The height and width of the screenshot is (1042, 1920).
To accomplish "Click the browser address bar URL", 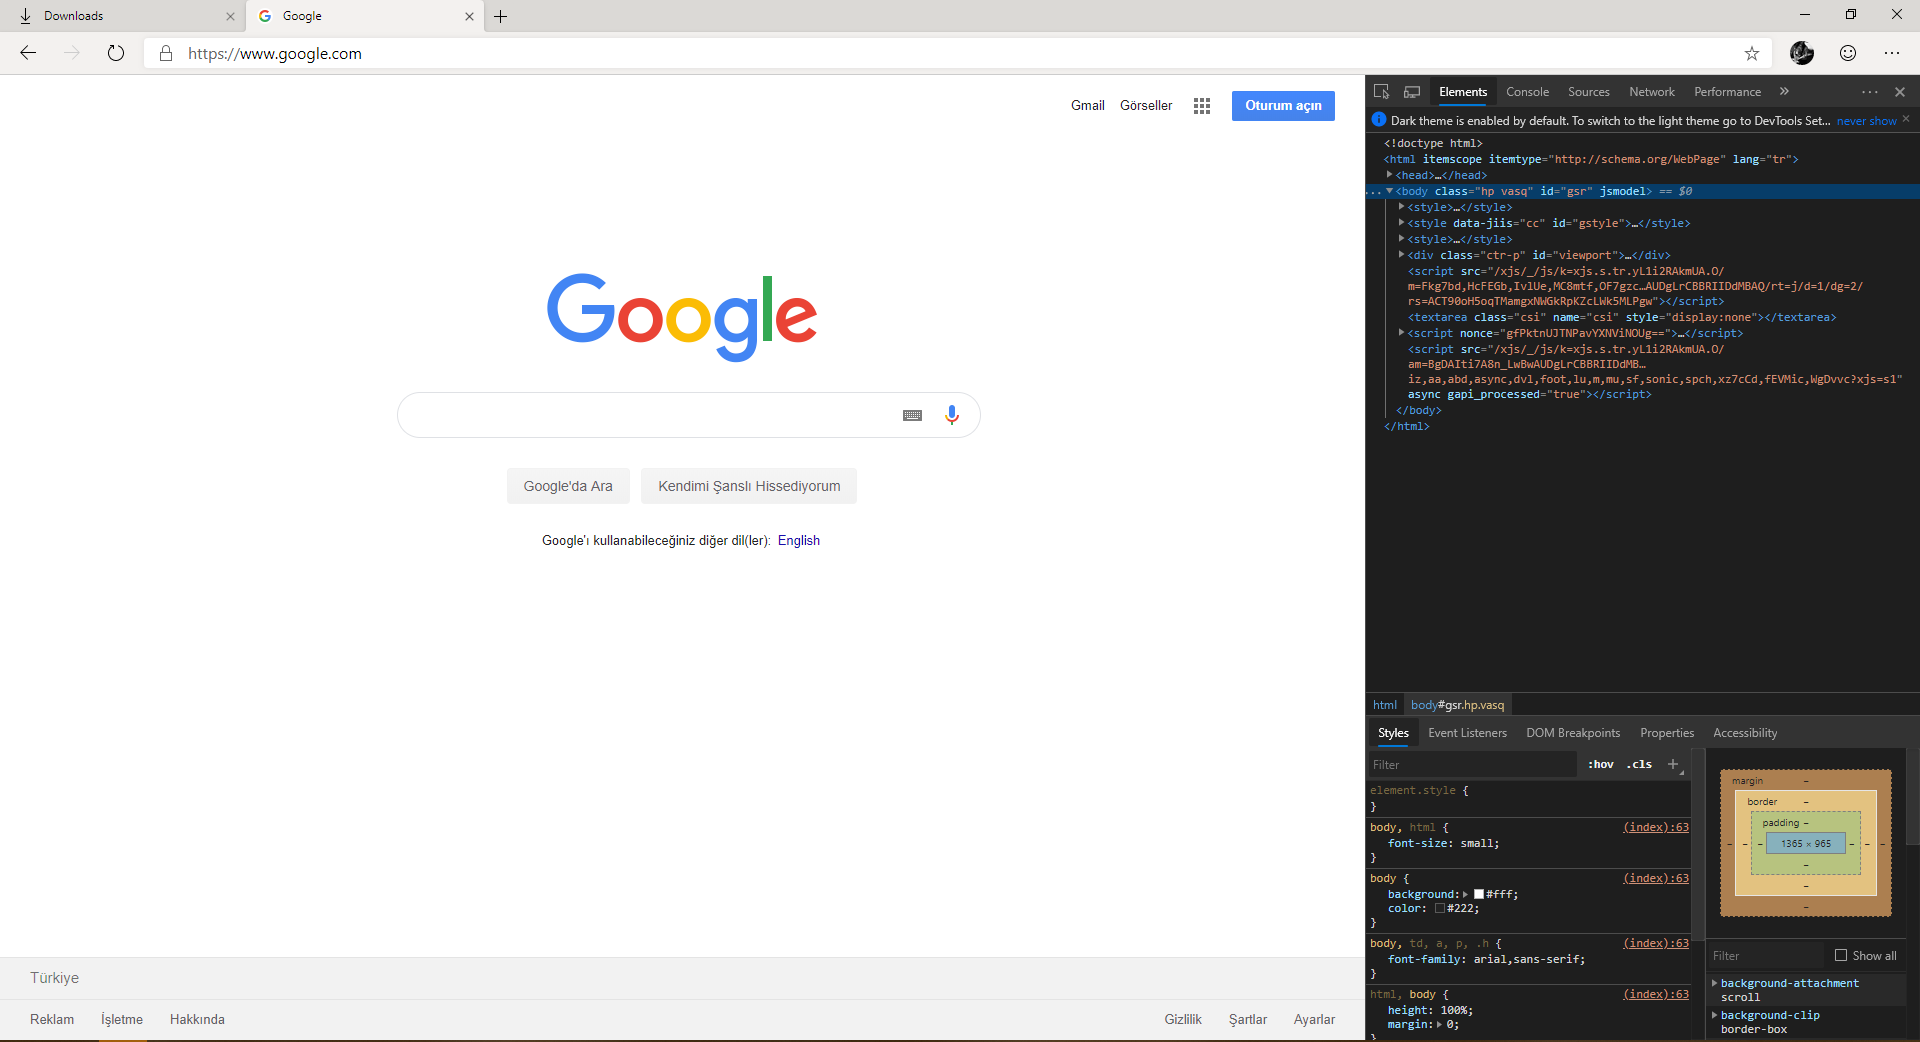I will [275, 53].
